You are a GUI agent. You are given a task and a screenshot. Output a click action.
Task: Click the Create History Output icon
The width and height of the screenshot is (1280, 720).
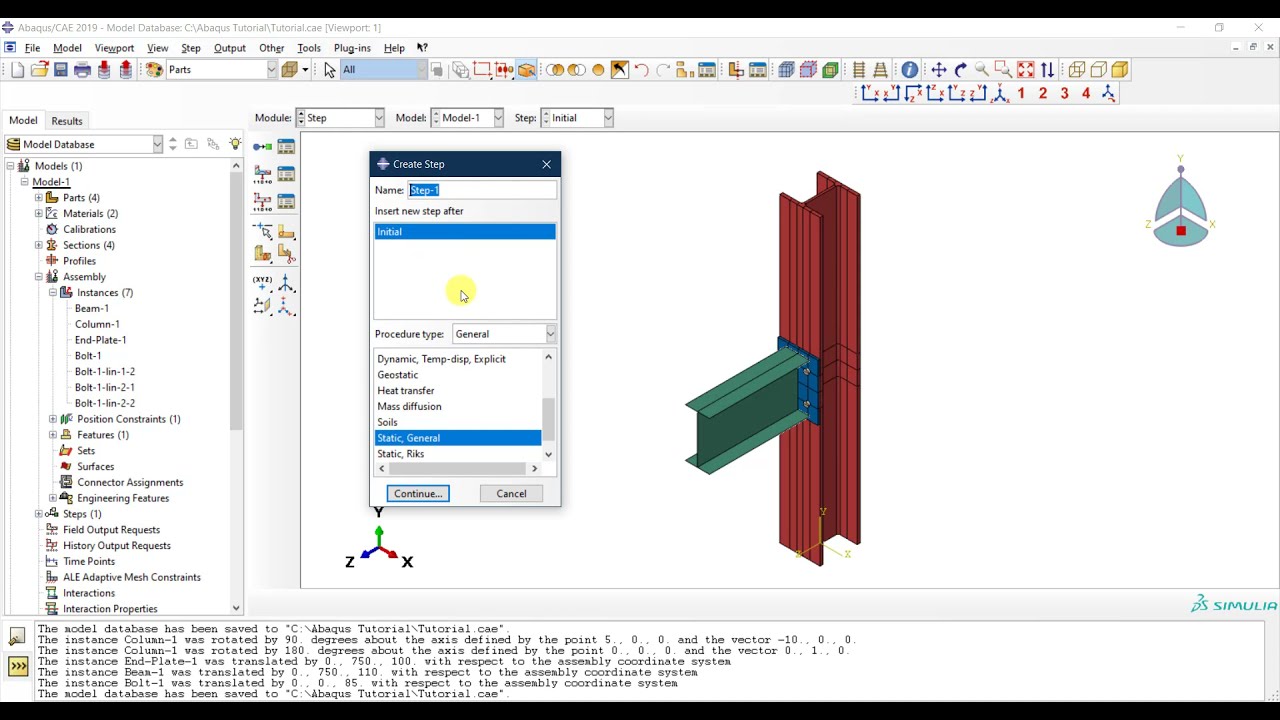click(263, 202)
